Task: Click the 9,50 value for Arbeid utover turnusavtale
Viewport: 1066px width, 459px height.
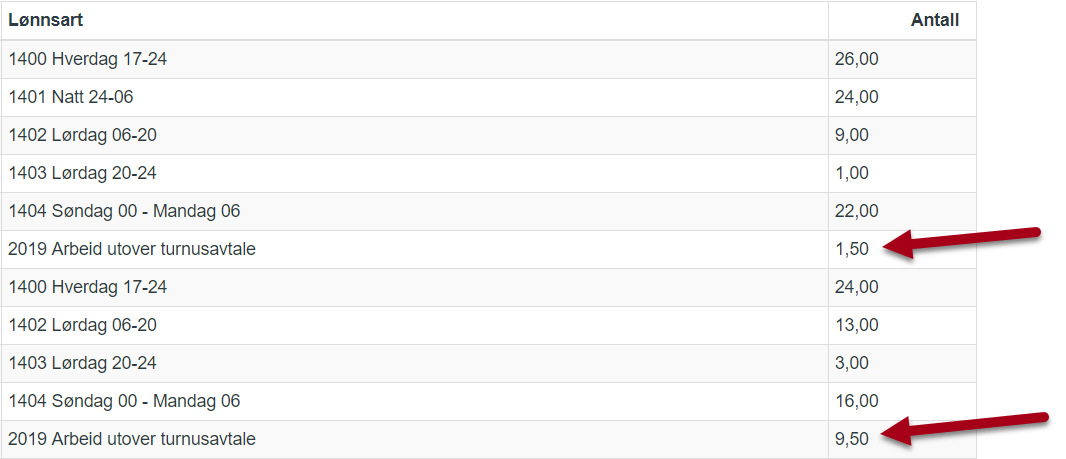Action: (852, 439)
